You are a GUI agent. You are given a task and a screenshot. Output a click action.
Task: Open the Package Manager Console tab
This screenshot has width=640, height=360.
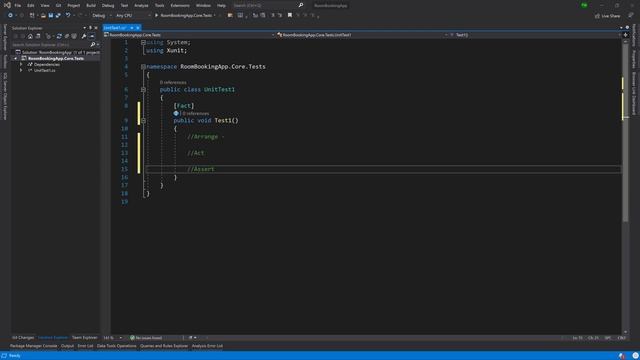point(33,346)
